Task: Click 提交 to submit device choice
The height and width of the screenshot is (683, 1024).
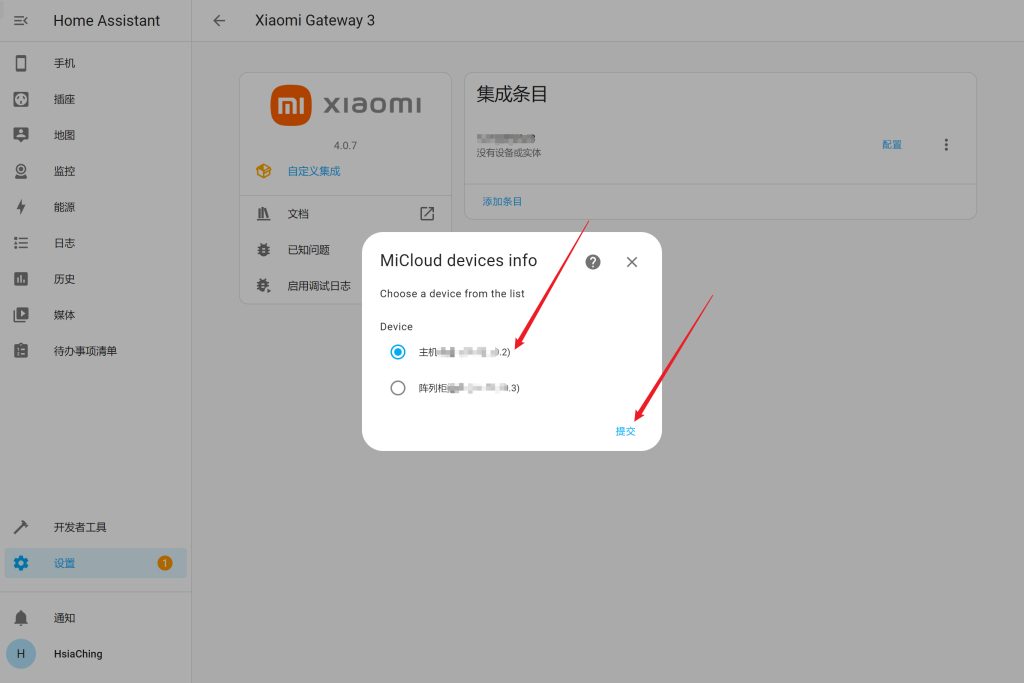Action: [x=626, y=431]
